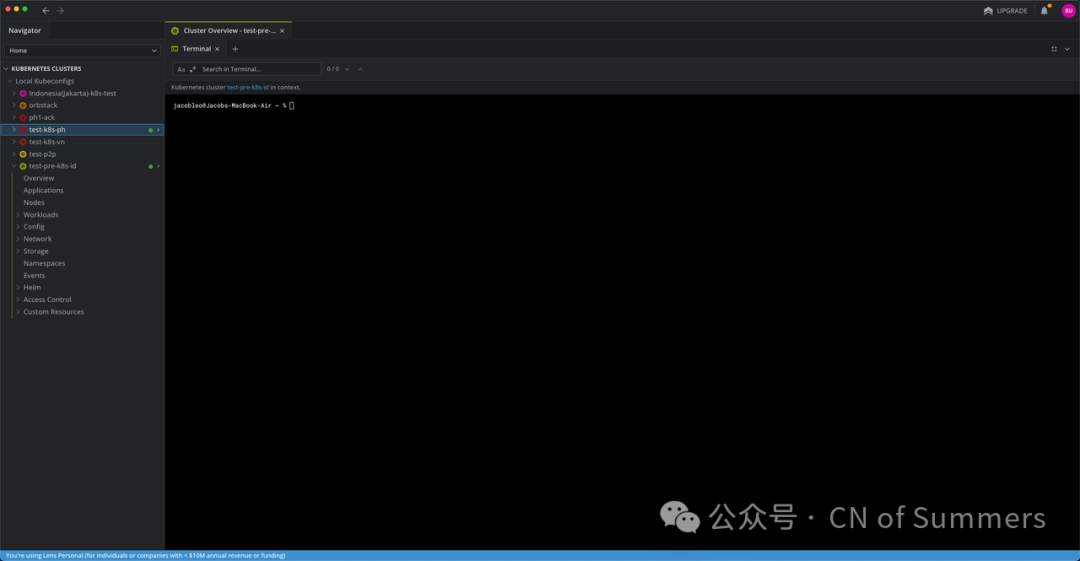Add a new dock tab with plus

click(235, 49)
